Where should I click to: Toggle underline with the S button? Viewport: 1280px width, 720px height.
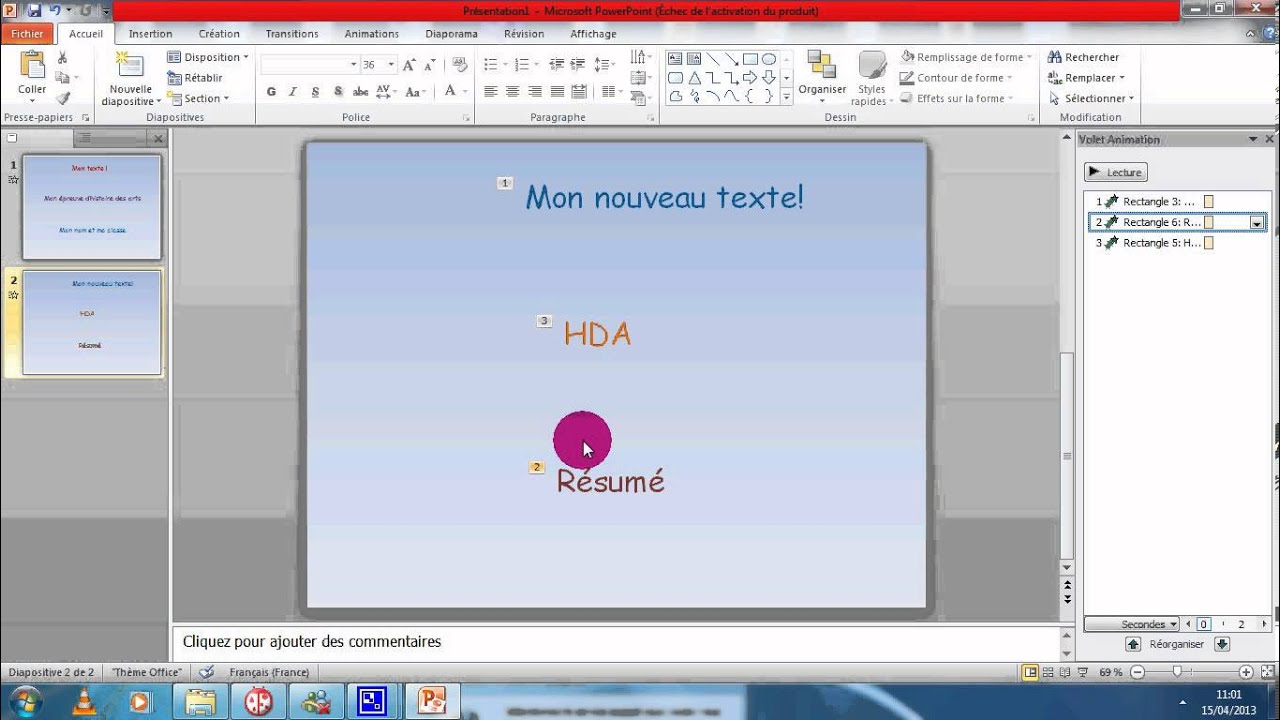(x=315, y=91)
